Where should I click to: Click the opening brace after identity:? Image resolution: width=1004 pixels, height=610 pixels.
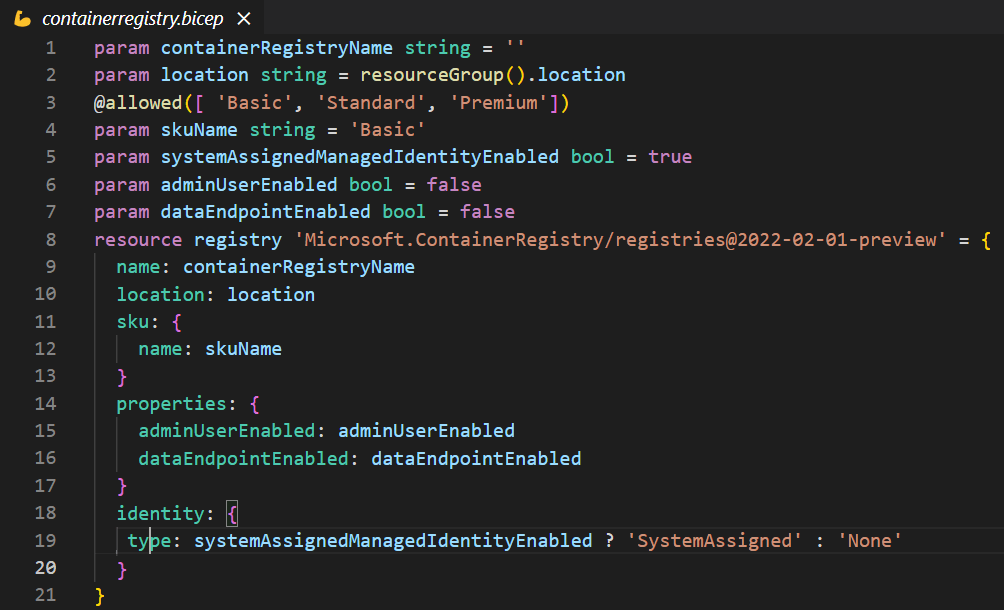(232, 514)
